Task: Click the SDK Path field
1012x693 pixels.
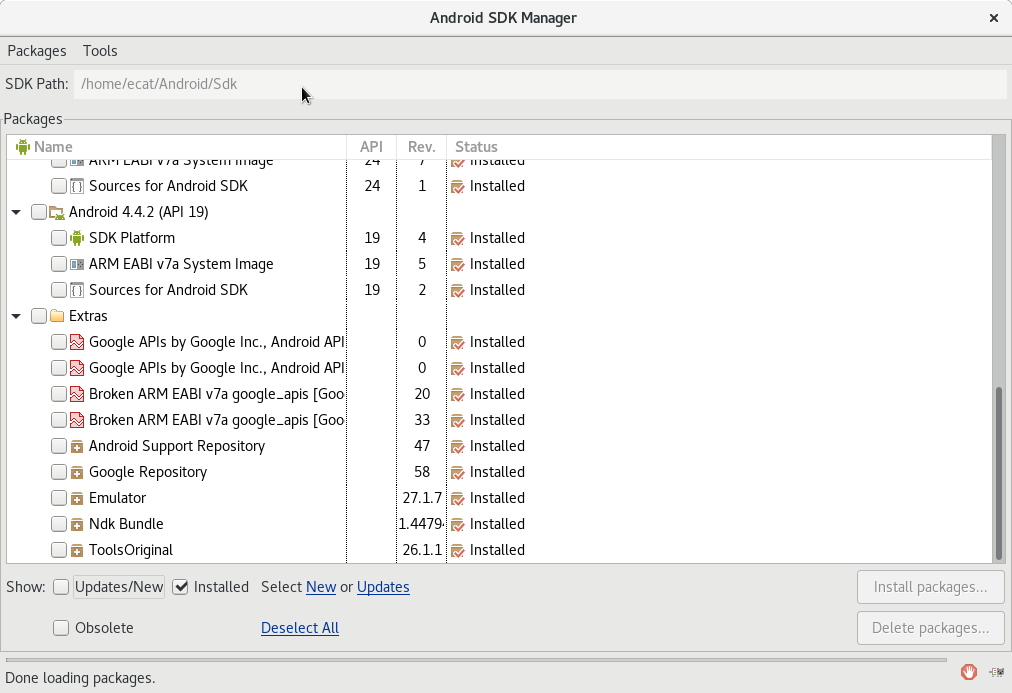Action: 540,84
